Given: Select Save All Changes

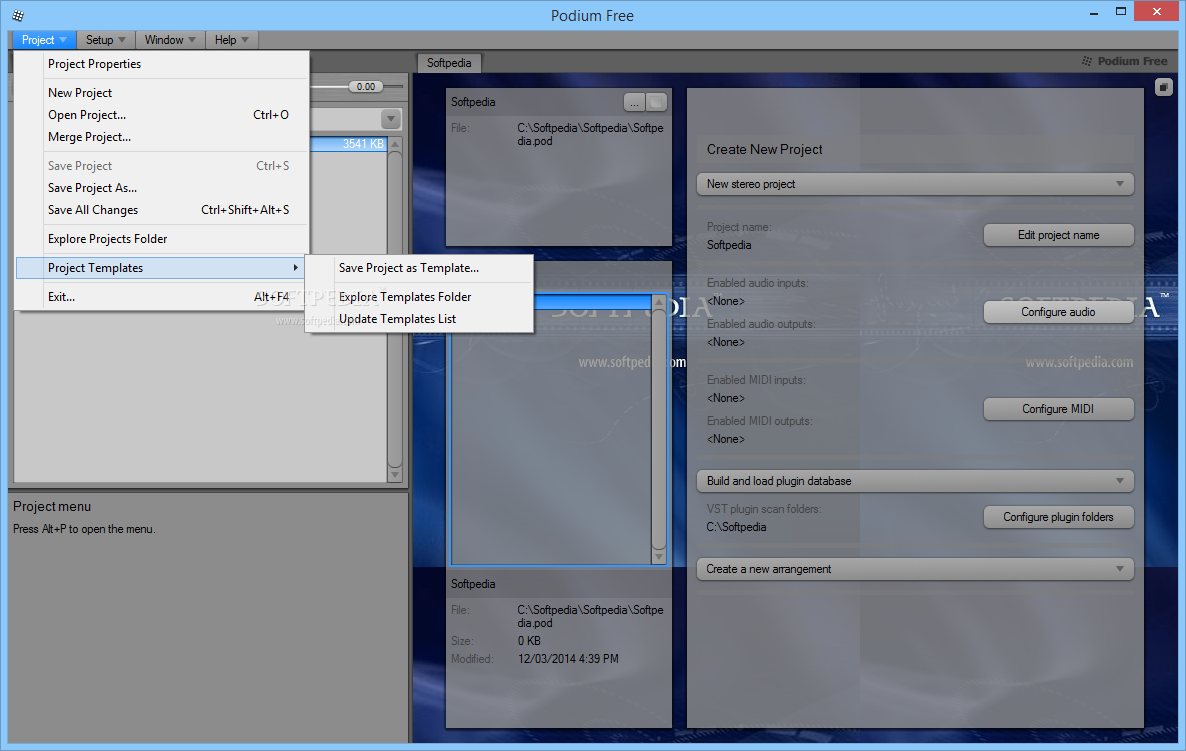Looking at the screenshot, I should [x=162, y=210].
